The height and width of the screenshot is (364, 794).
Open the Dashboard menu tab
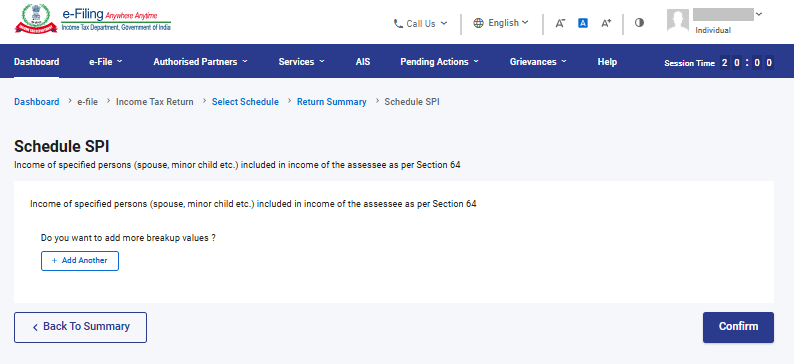point(36,62)
